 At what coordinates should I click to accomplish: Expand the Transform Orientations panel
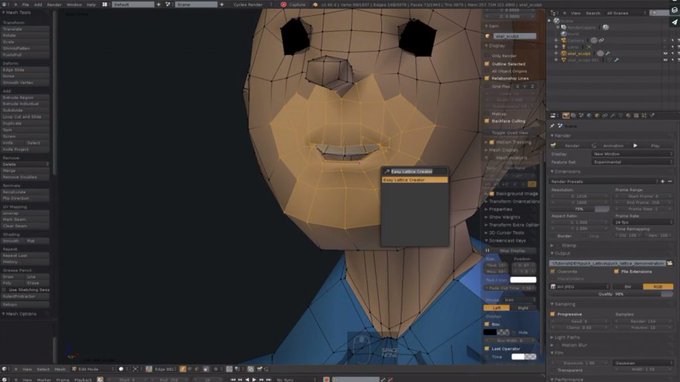[513, 201]
